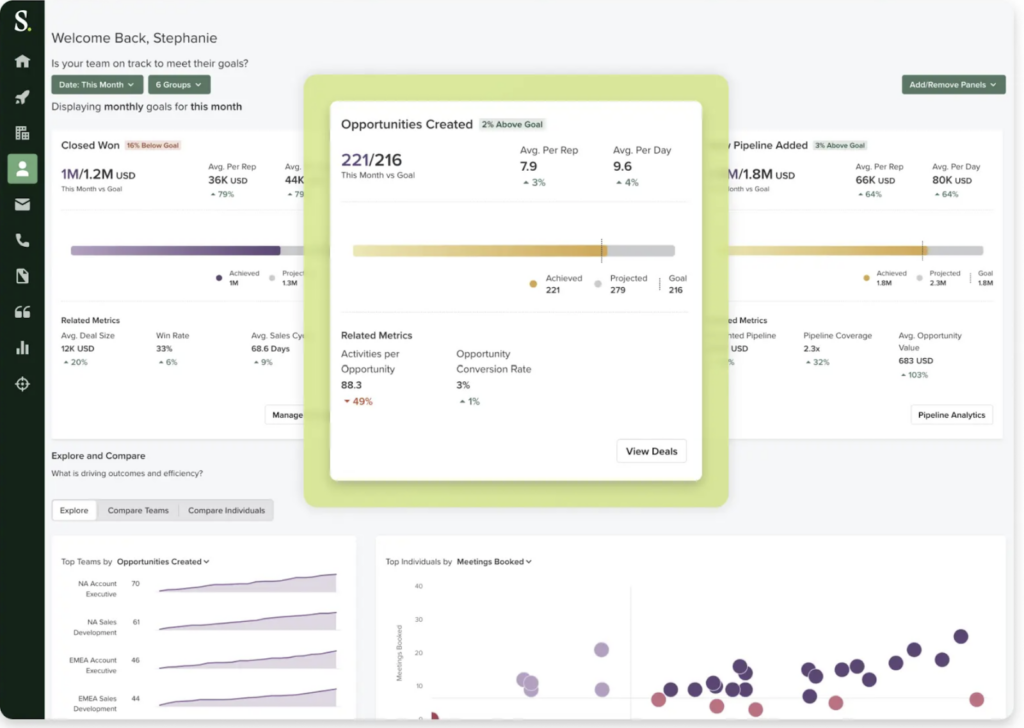The image size is (1024, 728).
Task: Select the person icon in sidebar
Action: 22,168
